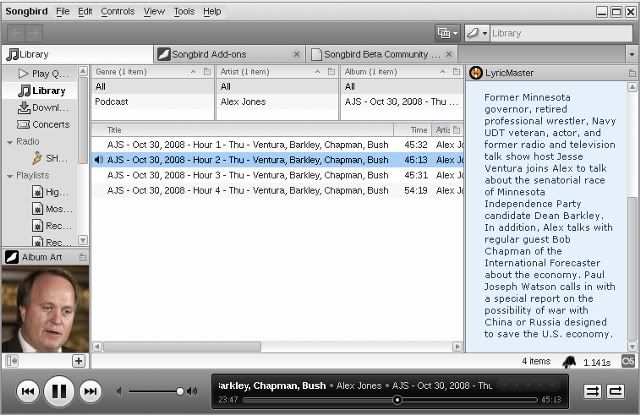Screen dimensions: 640x415
Task: Select the Hour 4 track row
Action: [278, 191]
